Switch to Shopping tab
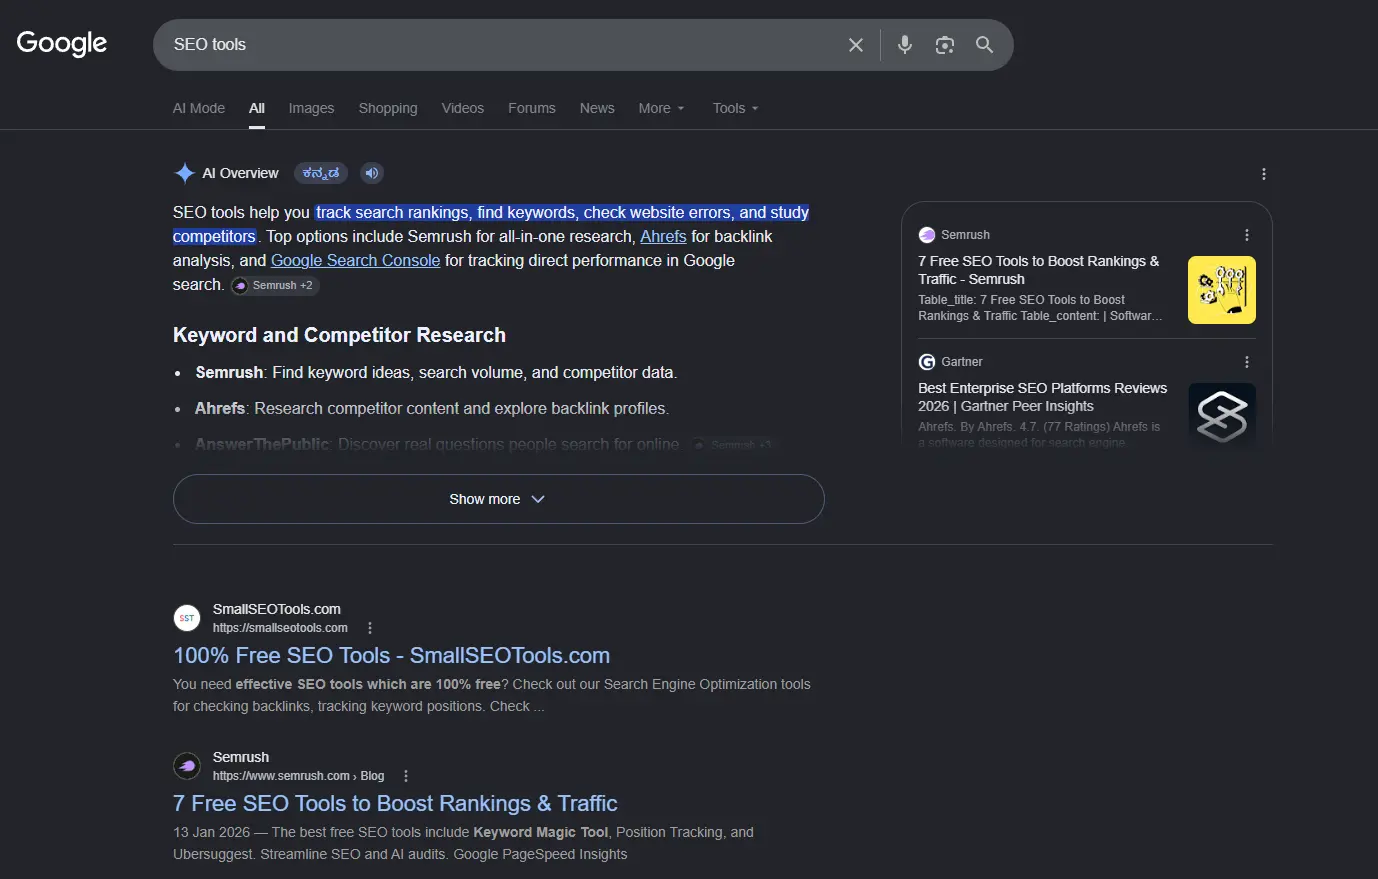The height and width of the screenshot is (879, 1378). 388,108
